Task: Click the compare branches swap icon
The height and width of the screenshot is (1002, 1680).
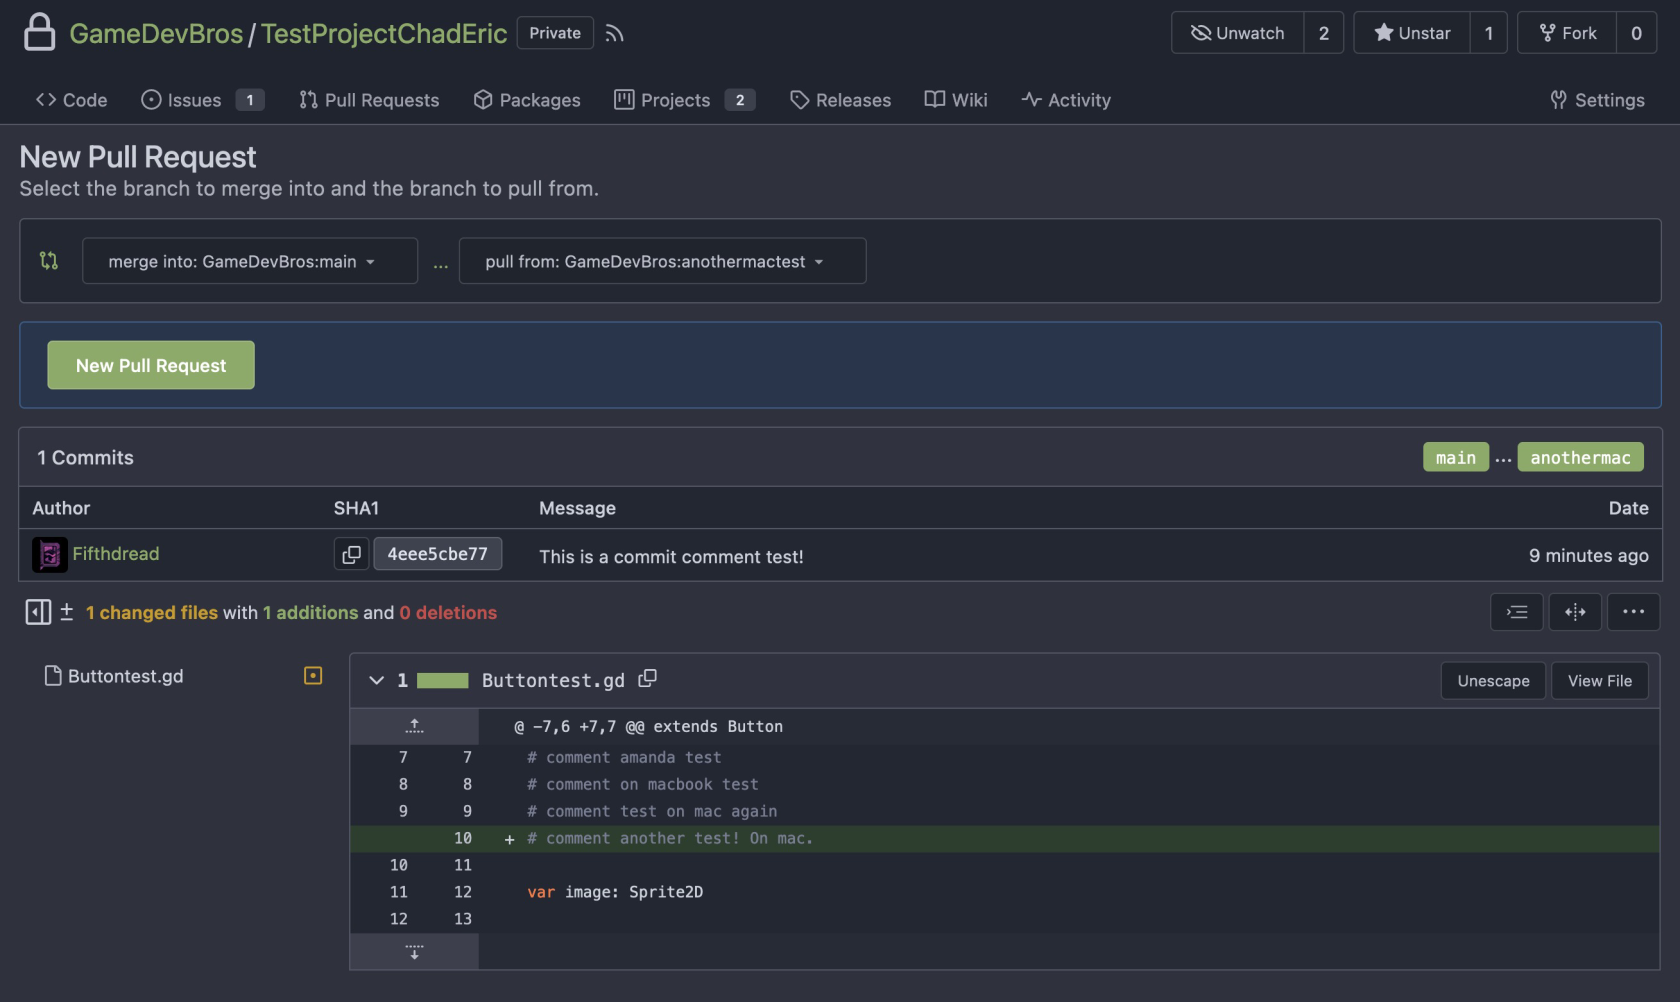Action: pos(48,261)
